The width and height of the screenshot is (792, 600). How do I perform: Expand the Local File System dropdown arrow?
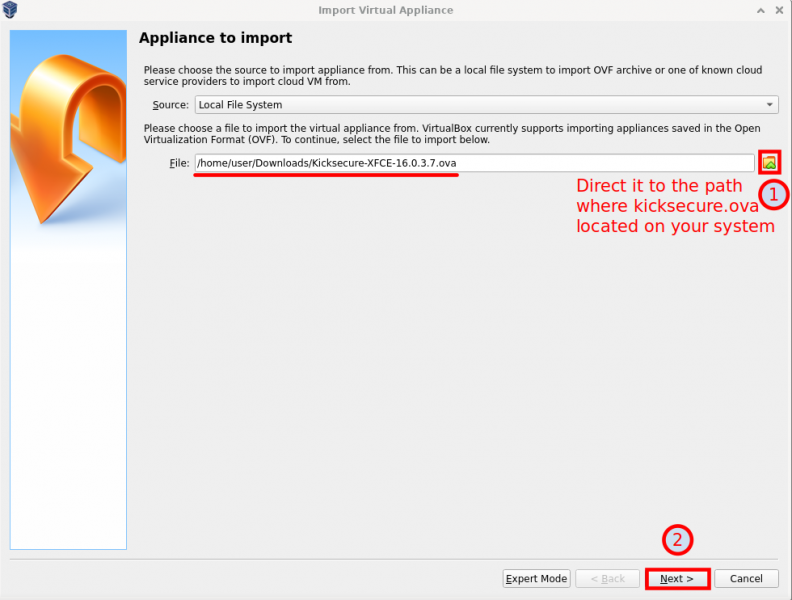pyautogui.click(x=769, y=105)
